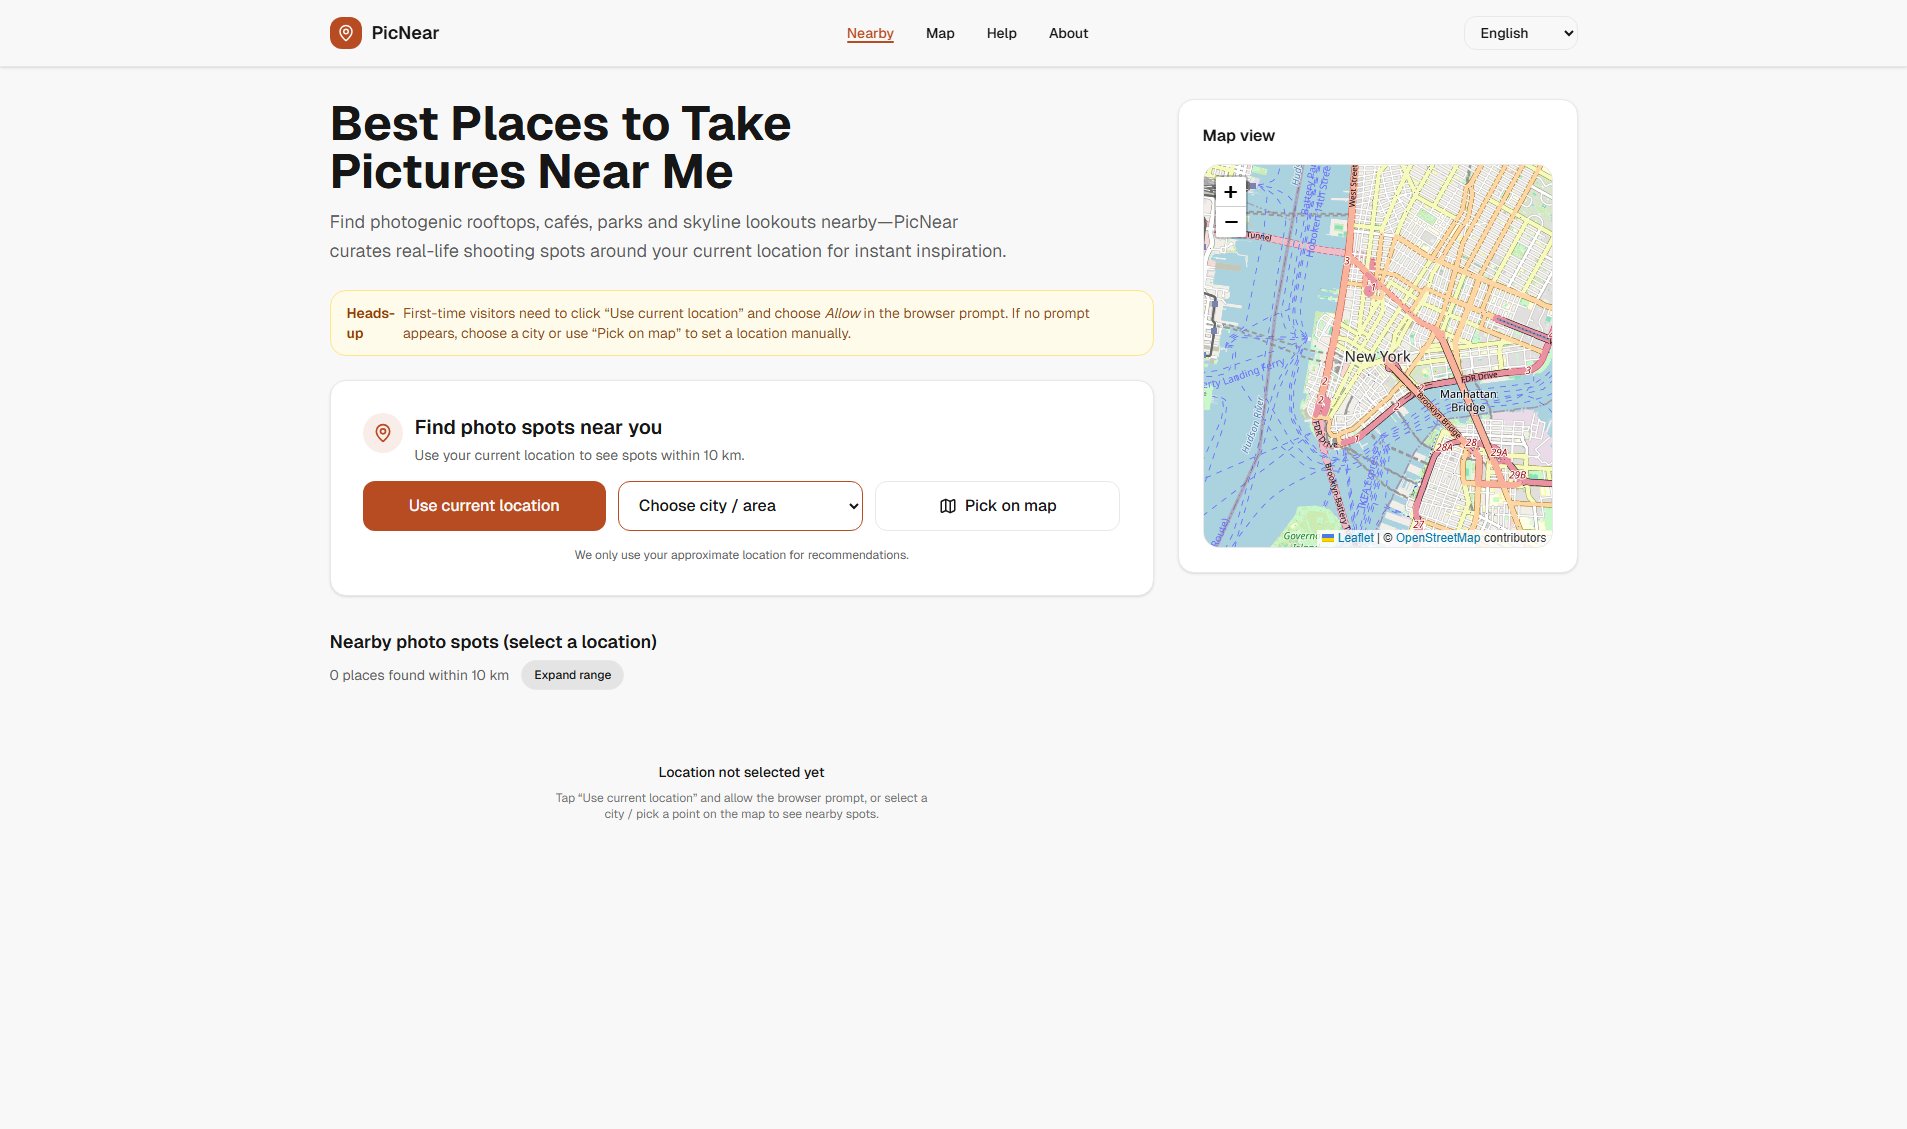This screenshot has height=1129, width=1907.
Task: Click the Expand range button
Action: (571, 675)
